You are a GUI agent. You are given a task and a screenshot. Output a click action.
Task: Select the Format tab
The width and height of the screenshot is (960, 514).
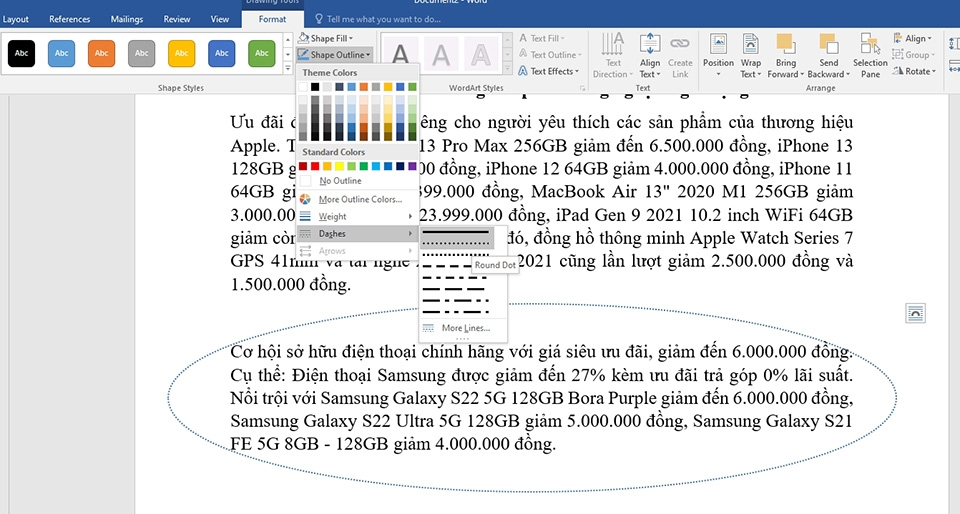coord(272,19)
